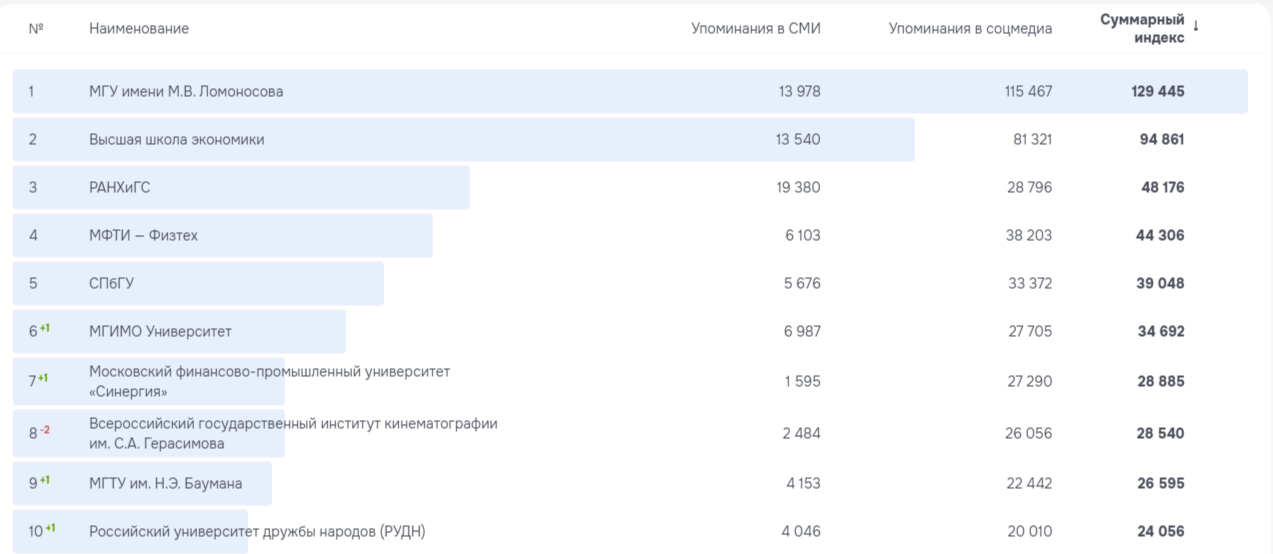
Task: Open ВГИК им. С.А. Герасимова entry
Action: [293, 433]
